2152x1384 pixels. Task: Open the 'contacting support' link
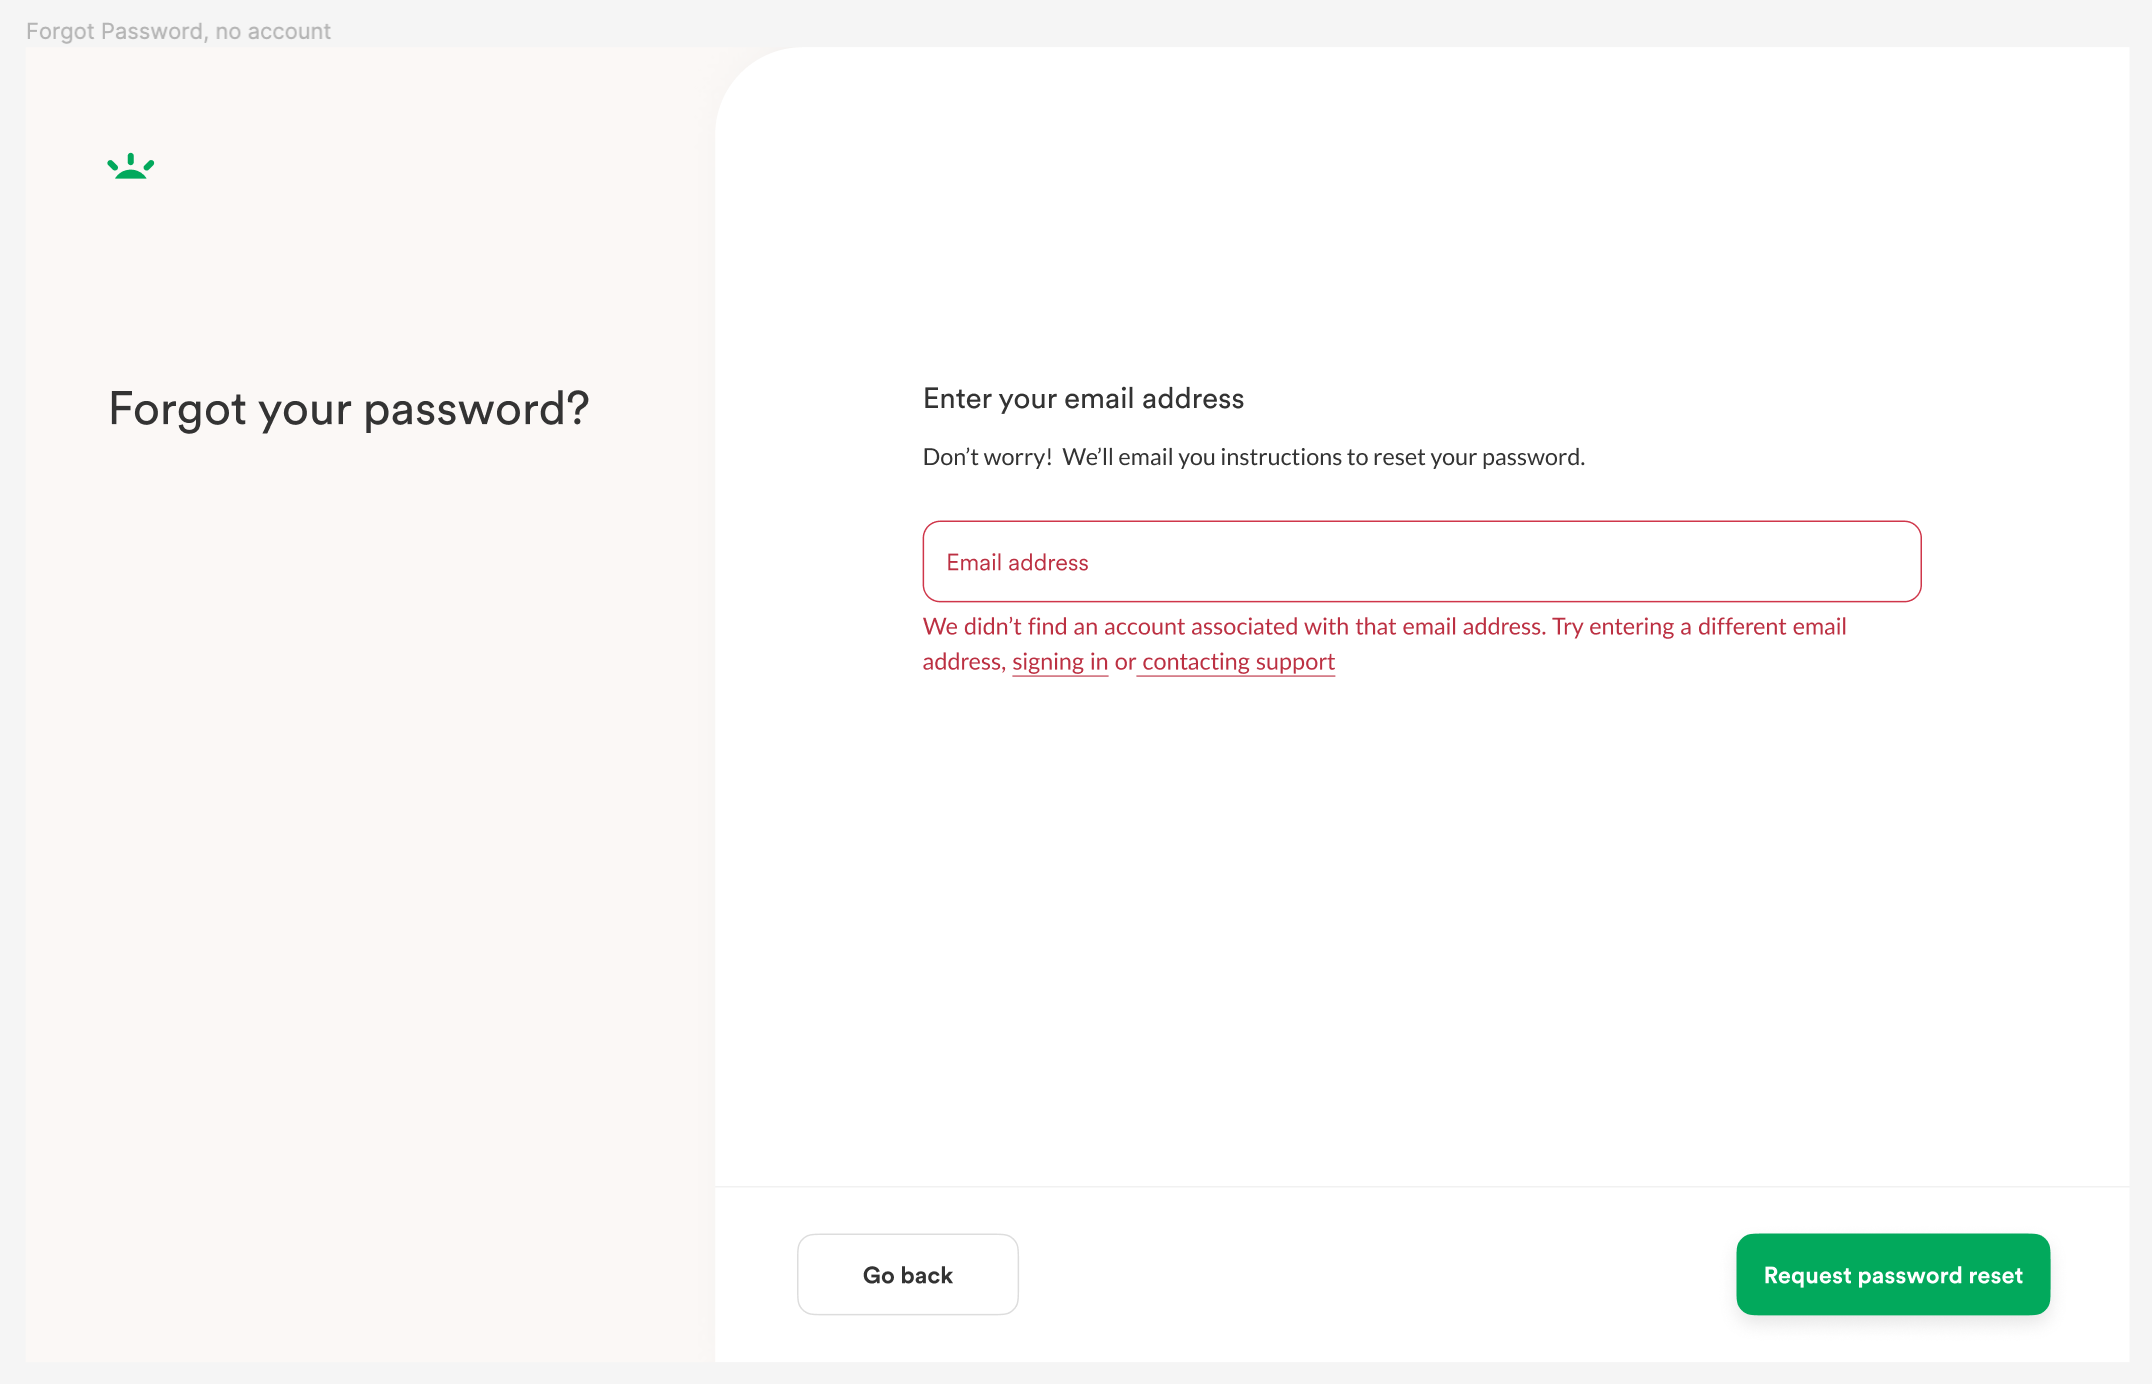[x=1238, y=662]
